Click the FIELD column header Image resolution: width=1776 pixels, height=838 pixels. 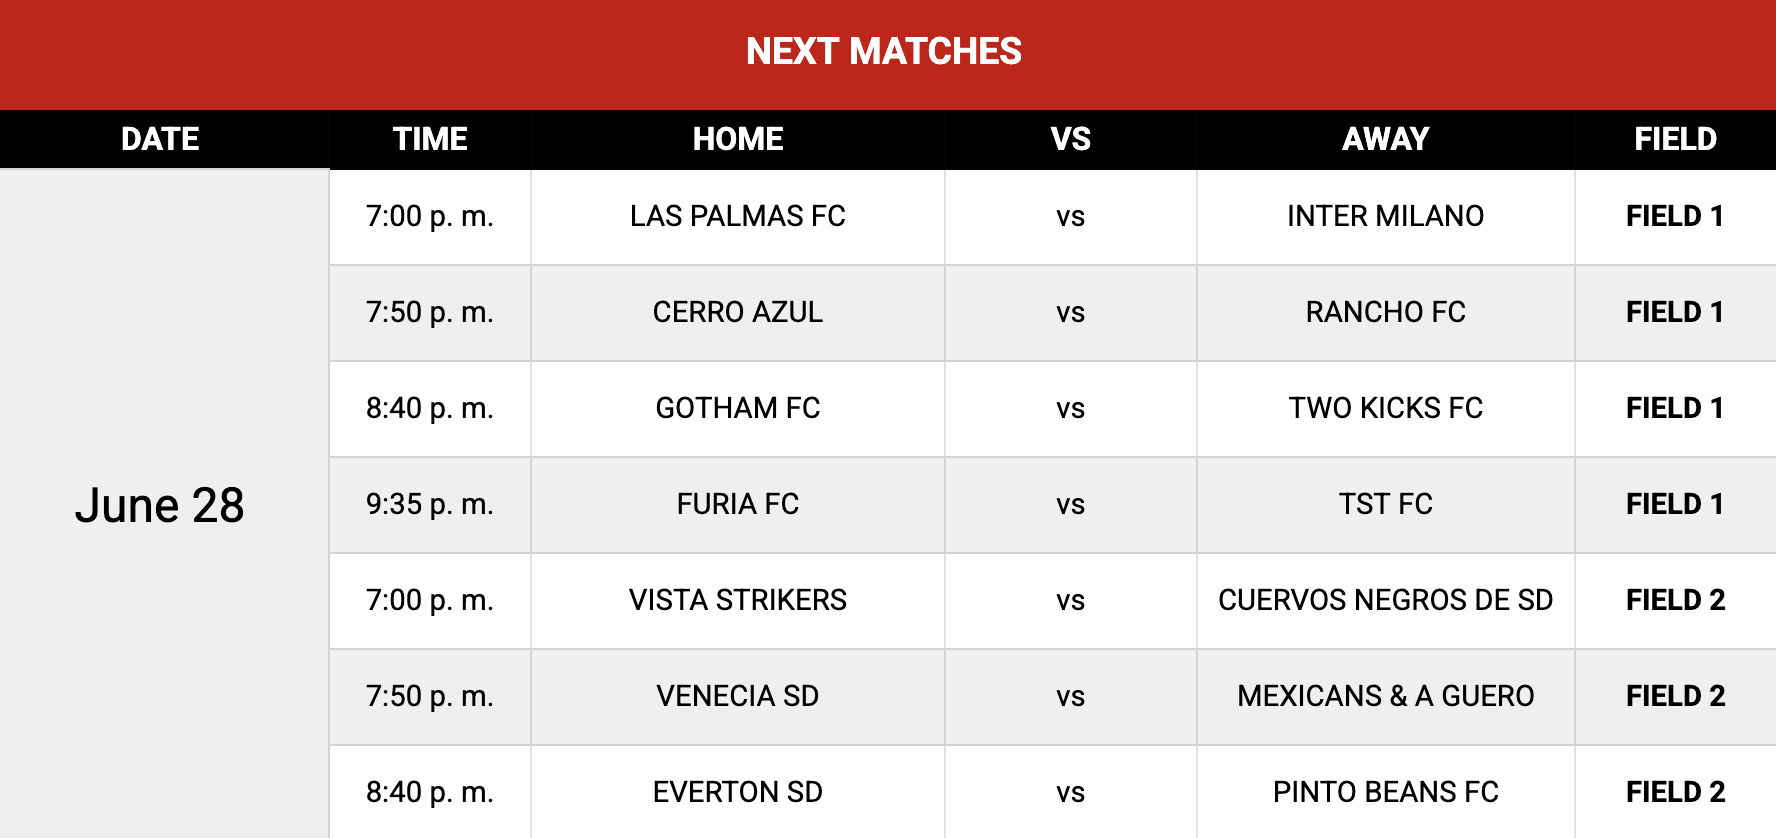[1676, 139]
